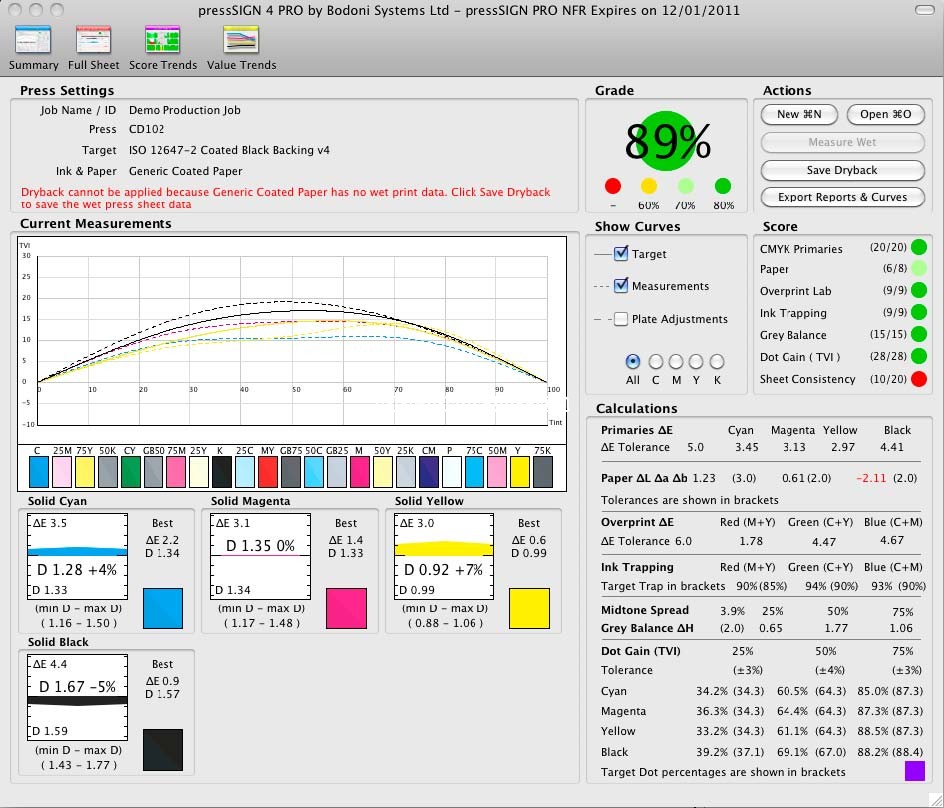This screenshot has width=944, height=808.
Task: Select the M curve radio button
Action: 676,362
